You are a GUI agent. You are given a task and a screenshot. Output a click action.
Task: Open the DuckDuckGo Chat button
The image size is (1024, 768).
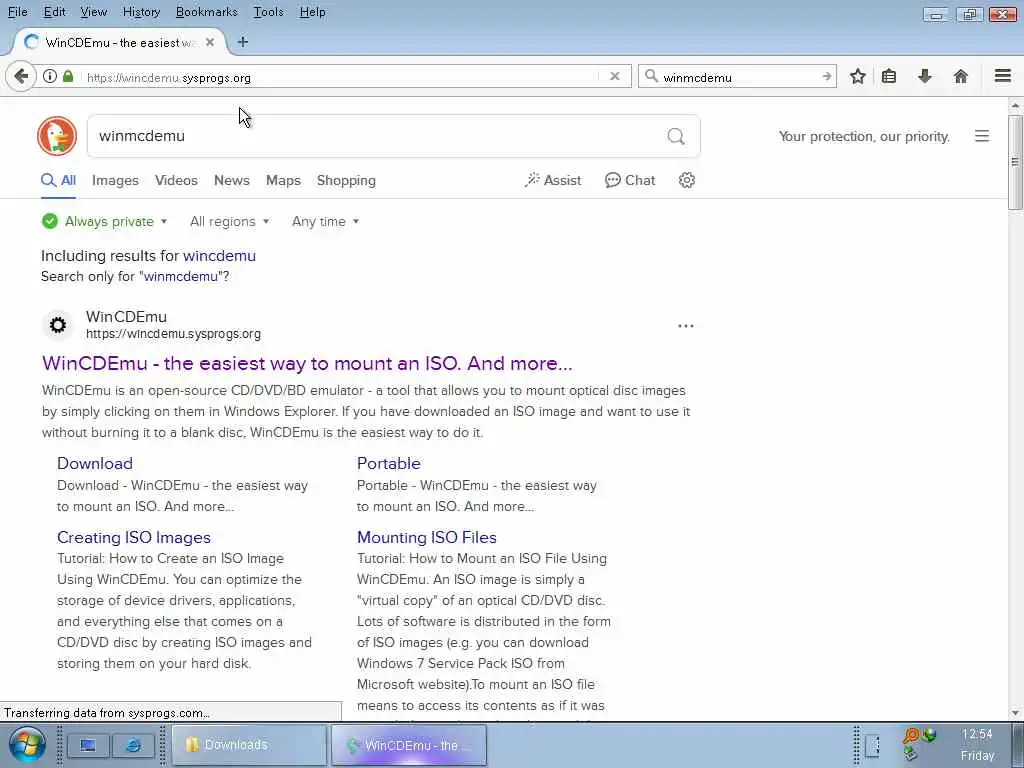(630, 180)
